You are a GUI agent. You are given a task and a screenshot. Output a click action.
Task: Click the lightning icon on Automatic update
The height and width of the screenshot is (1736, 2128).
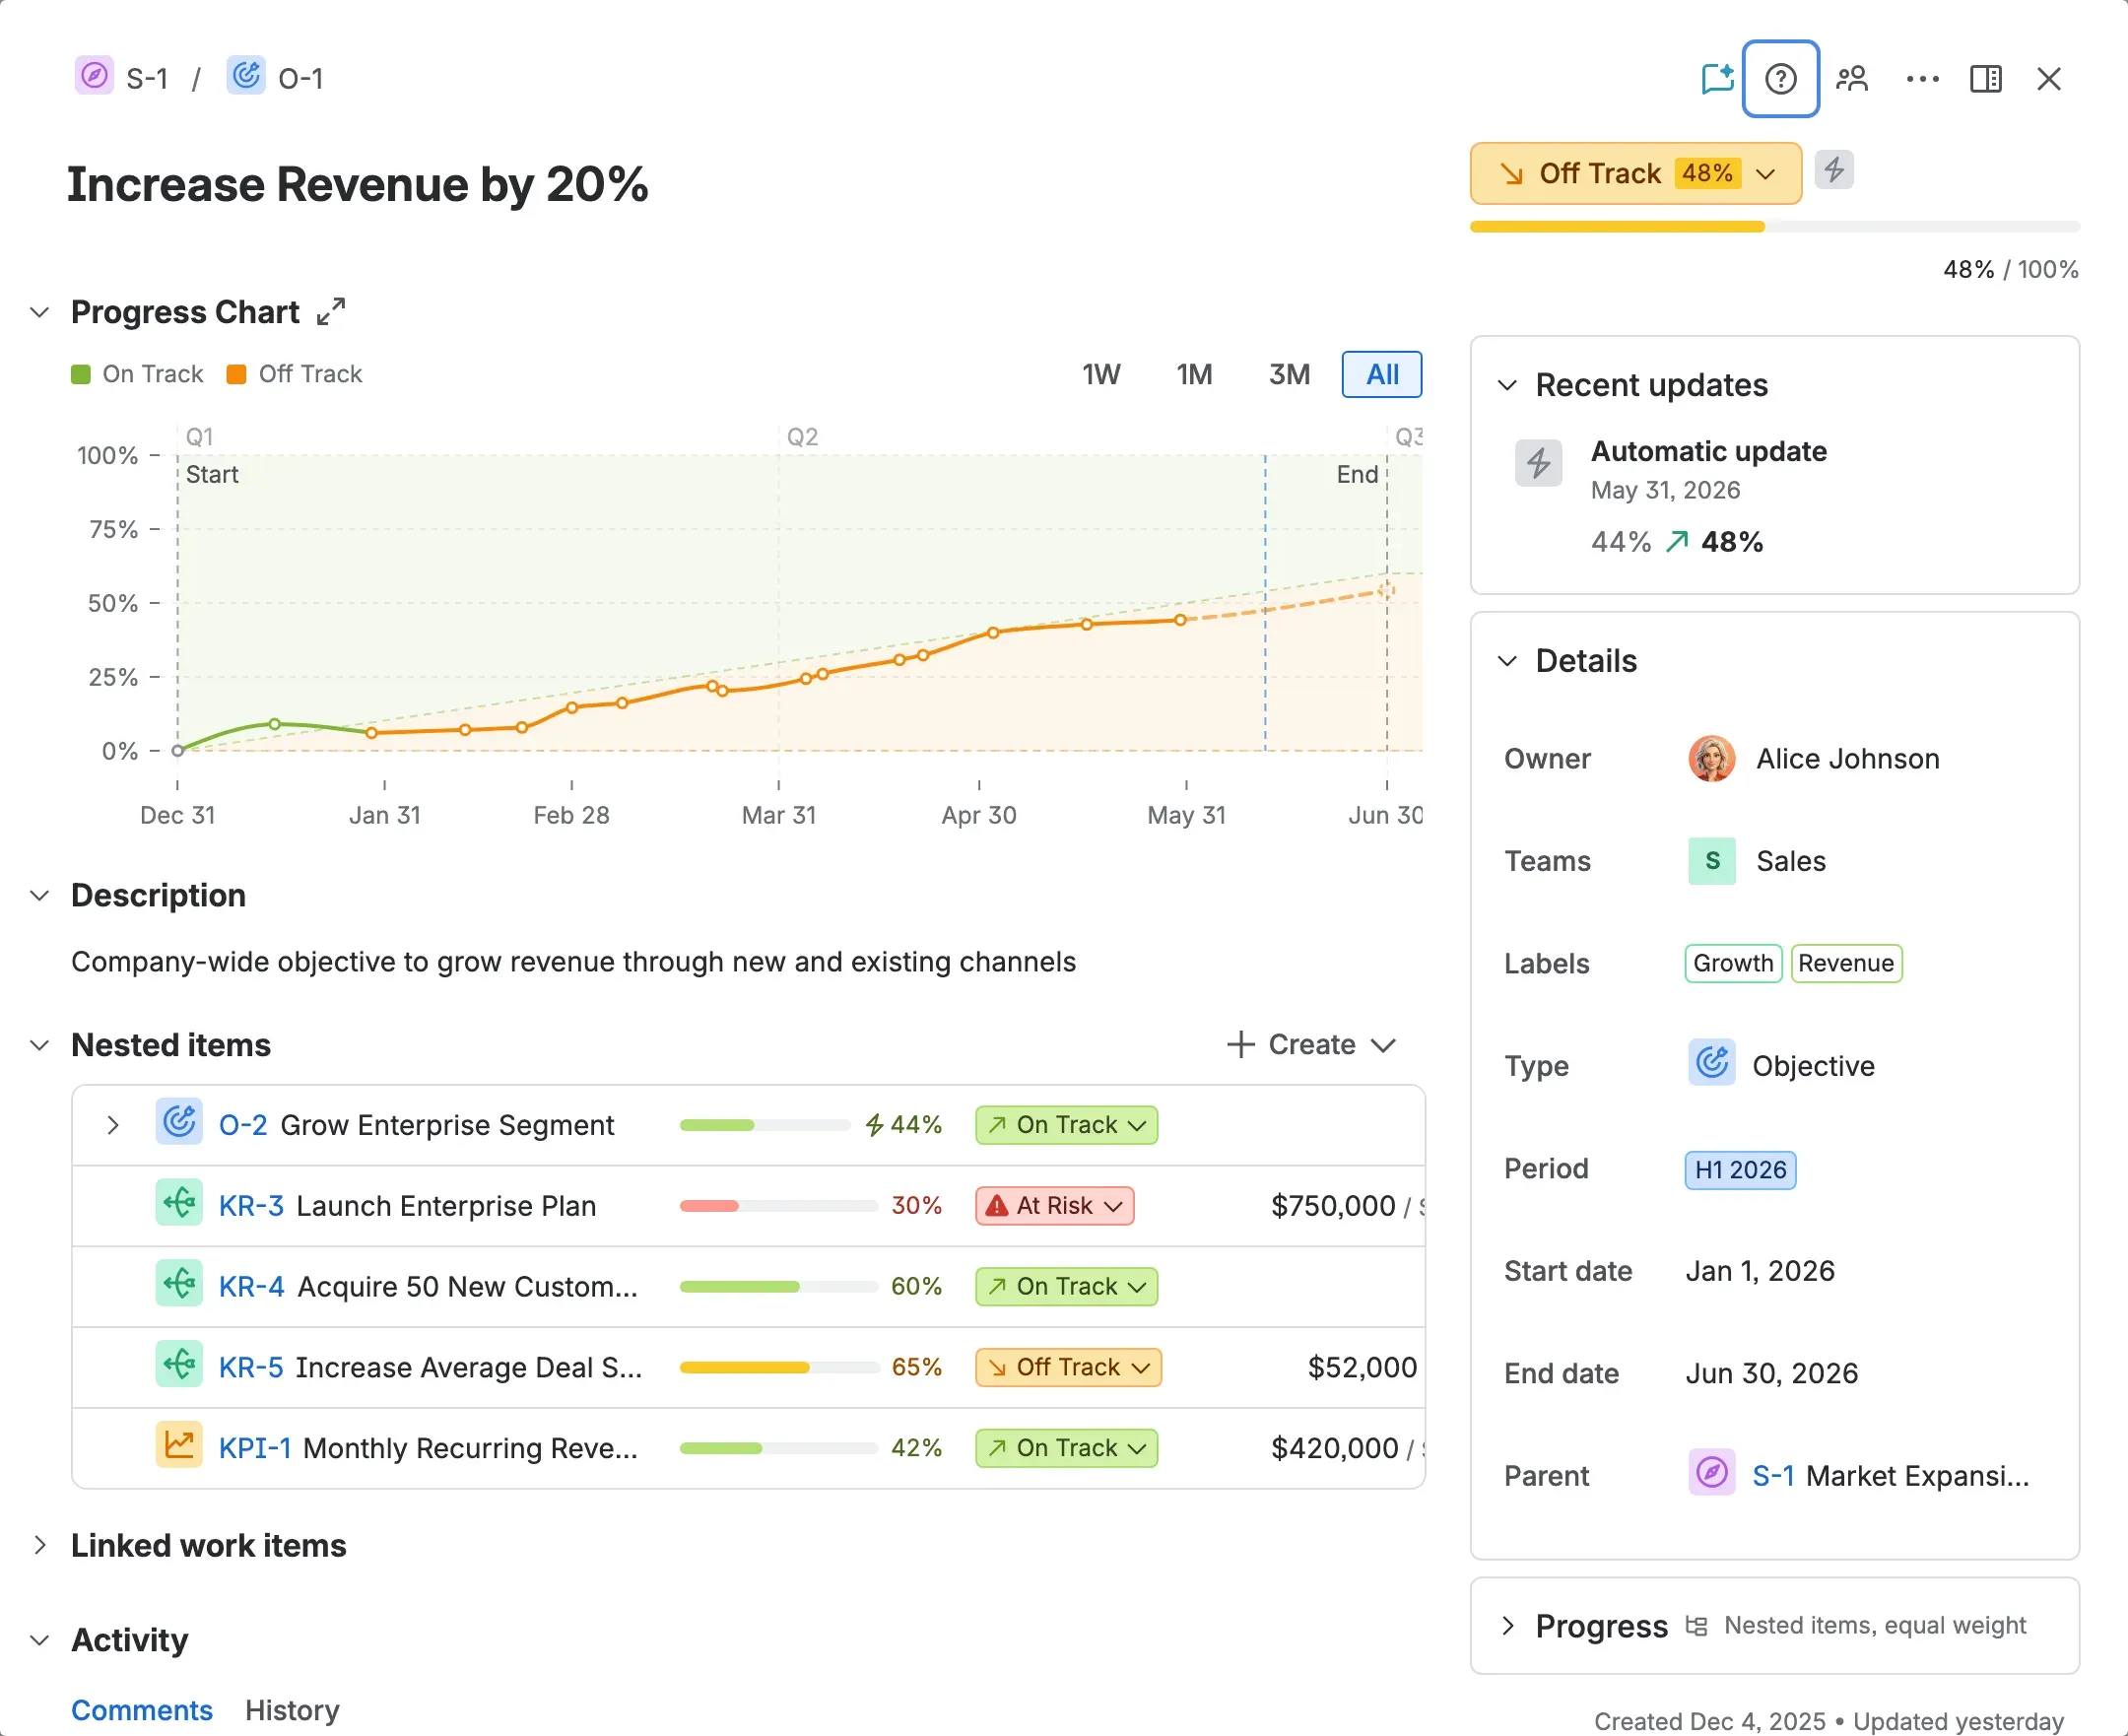click(1538, 462)
